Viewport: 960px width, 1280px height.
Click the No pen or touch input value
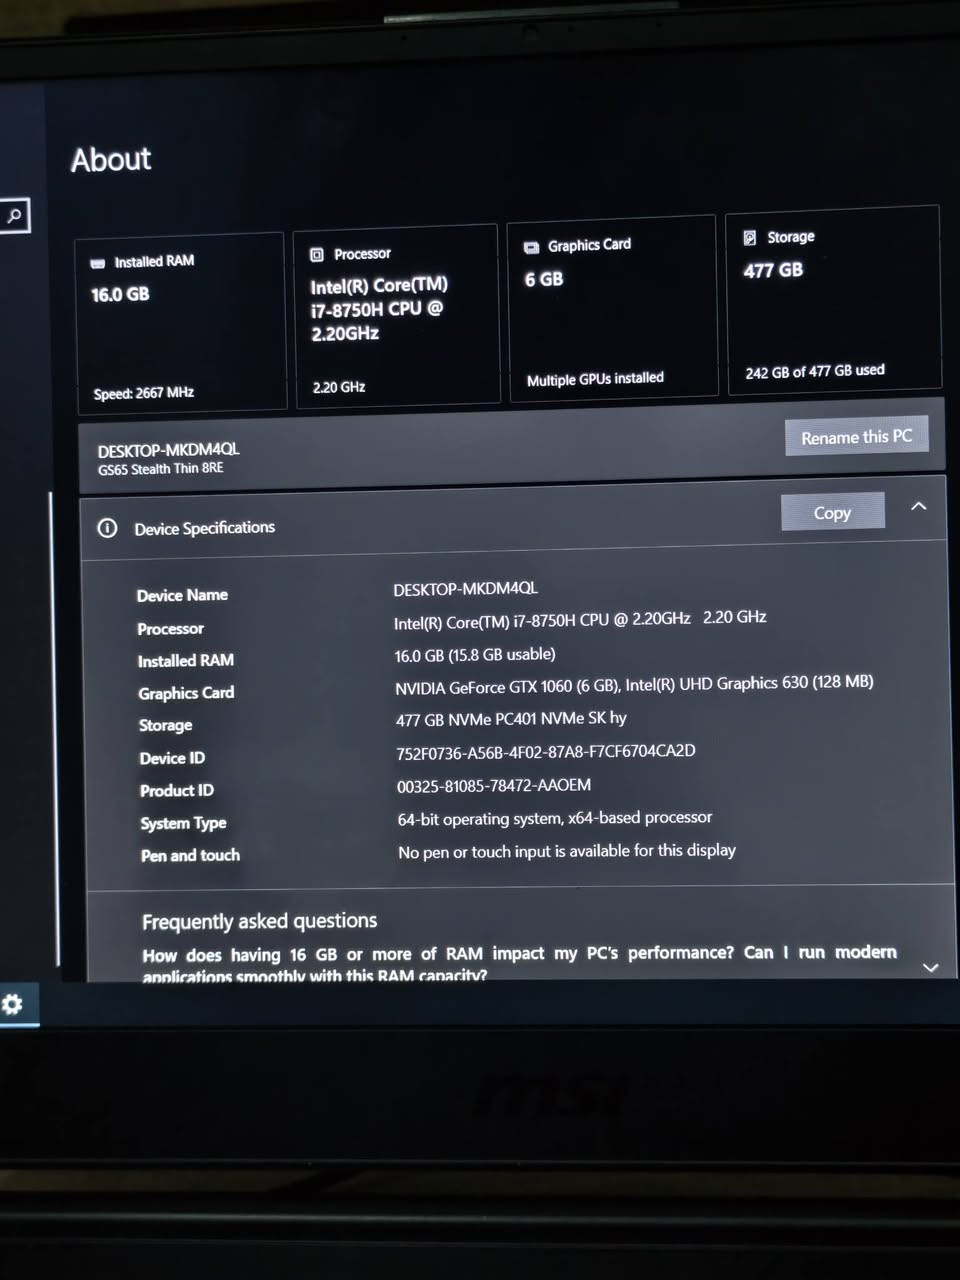(567, 851)
